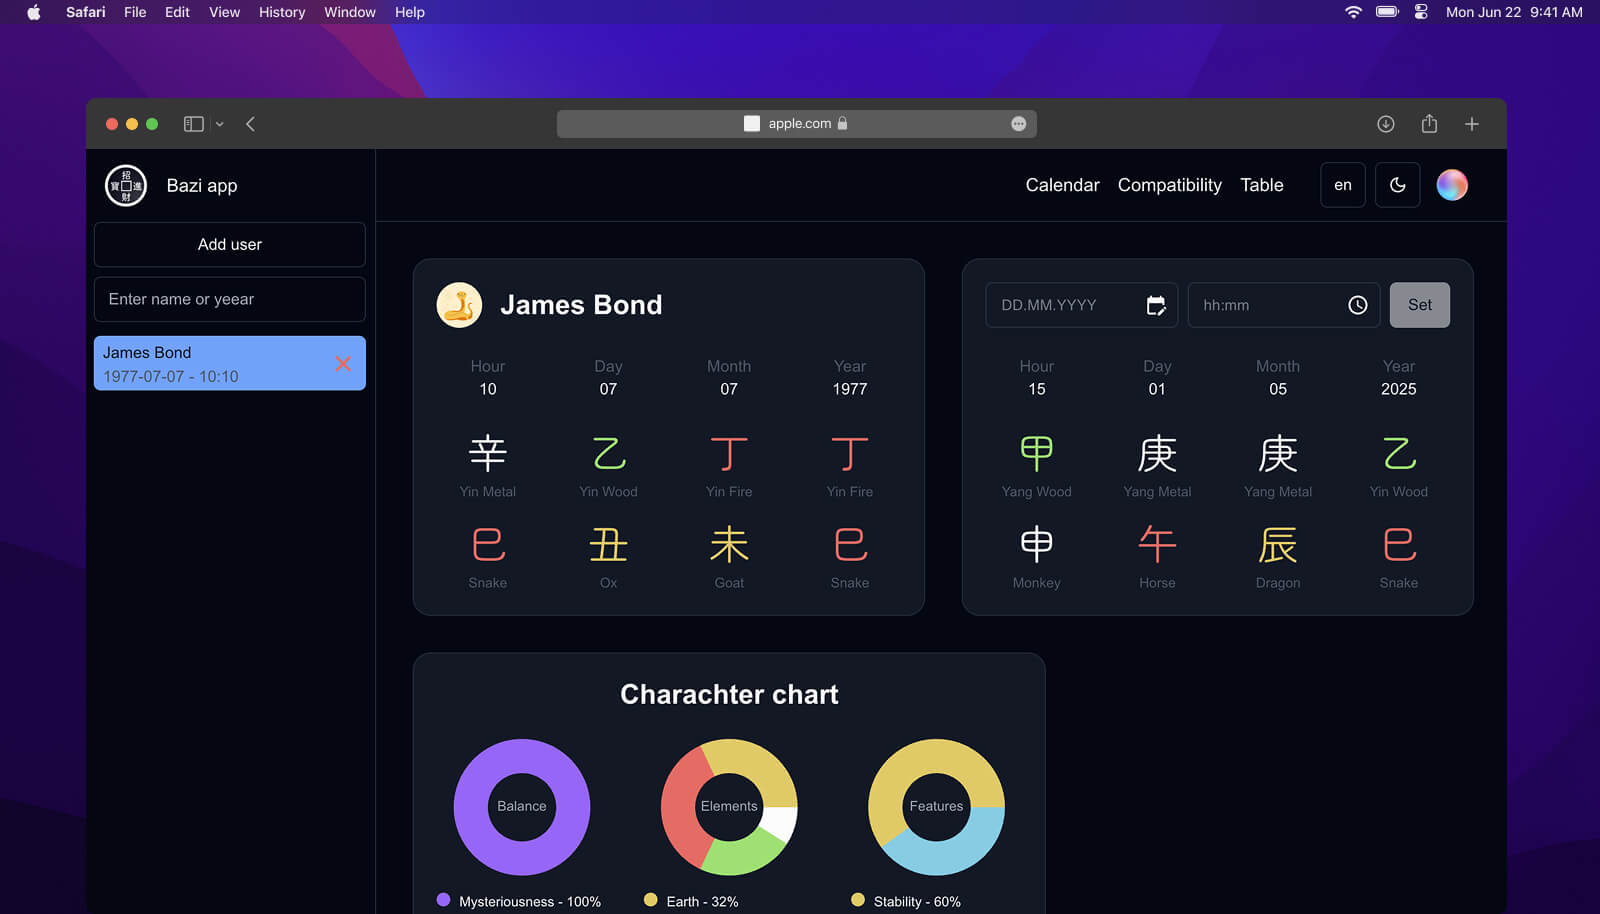Image resolution: width=1600 pixels, height=914 pixels.
Task: Open the calendar picker icon in date field
Action: (x=1156, y=305)
